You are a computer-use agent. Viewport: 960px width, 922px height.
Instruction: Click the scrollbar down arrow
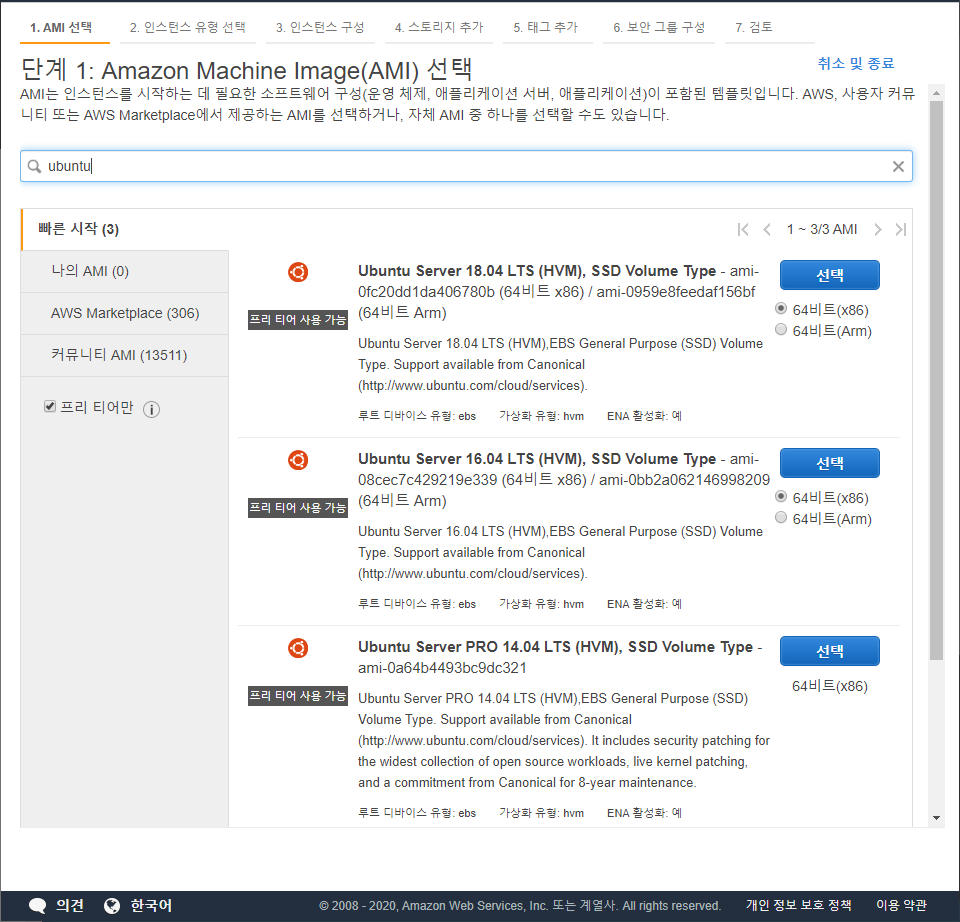click(x=936, y=818)
